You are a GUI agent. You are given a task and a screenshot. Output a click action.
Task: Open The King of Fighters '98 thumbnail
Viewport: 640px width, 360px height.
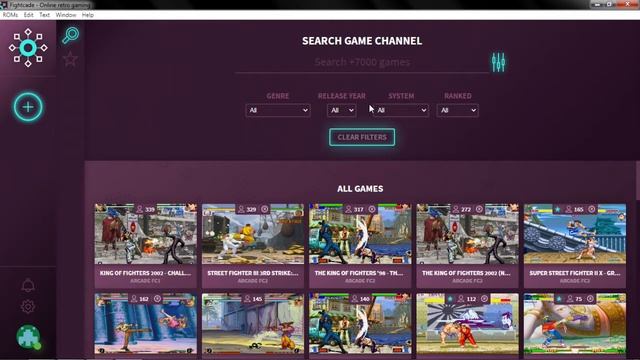point(360,234)
